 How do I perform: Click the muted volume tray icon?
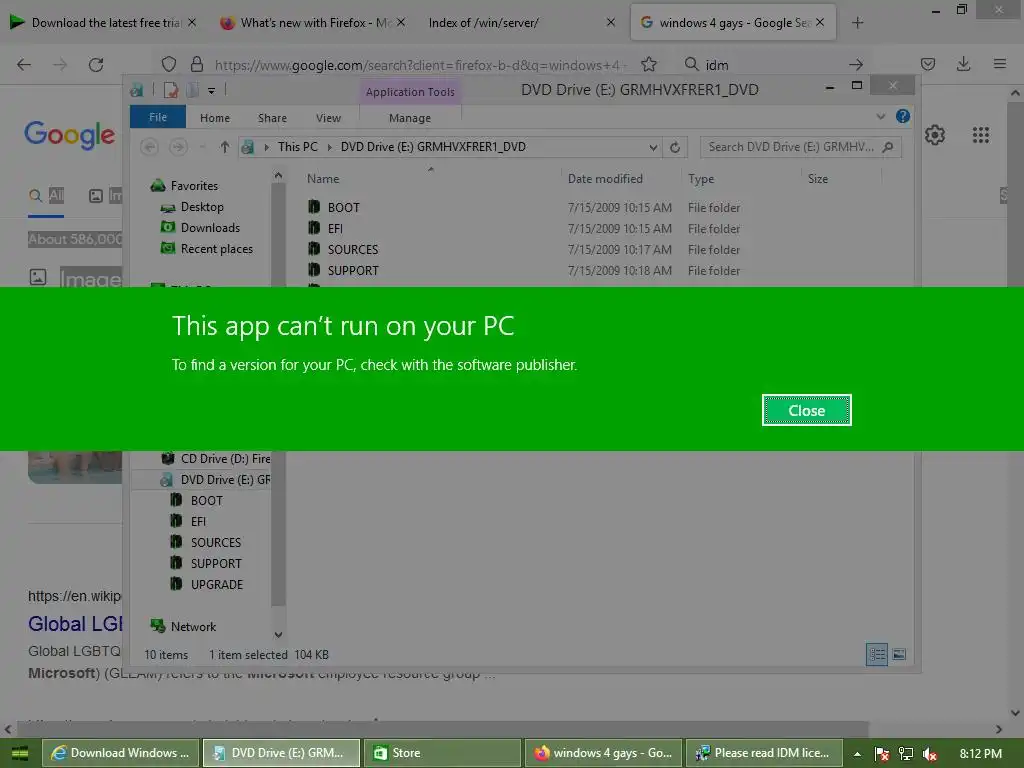tap(929, 754)
